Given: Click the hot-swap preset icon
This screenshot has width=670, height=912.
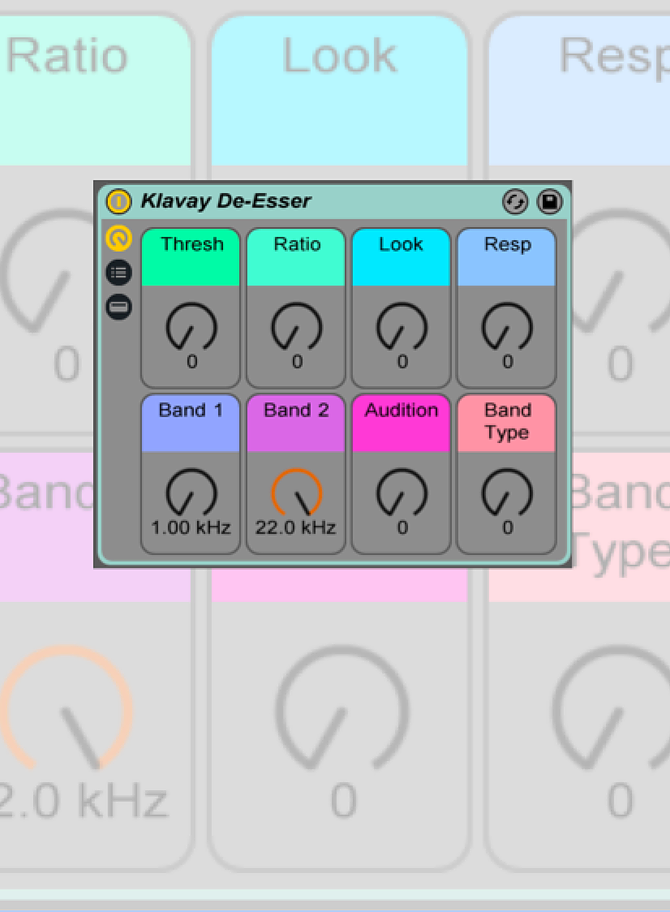Looking at the screenshot, I should (515, 202).
